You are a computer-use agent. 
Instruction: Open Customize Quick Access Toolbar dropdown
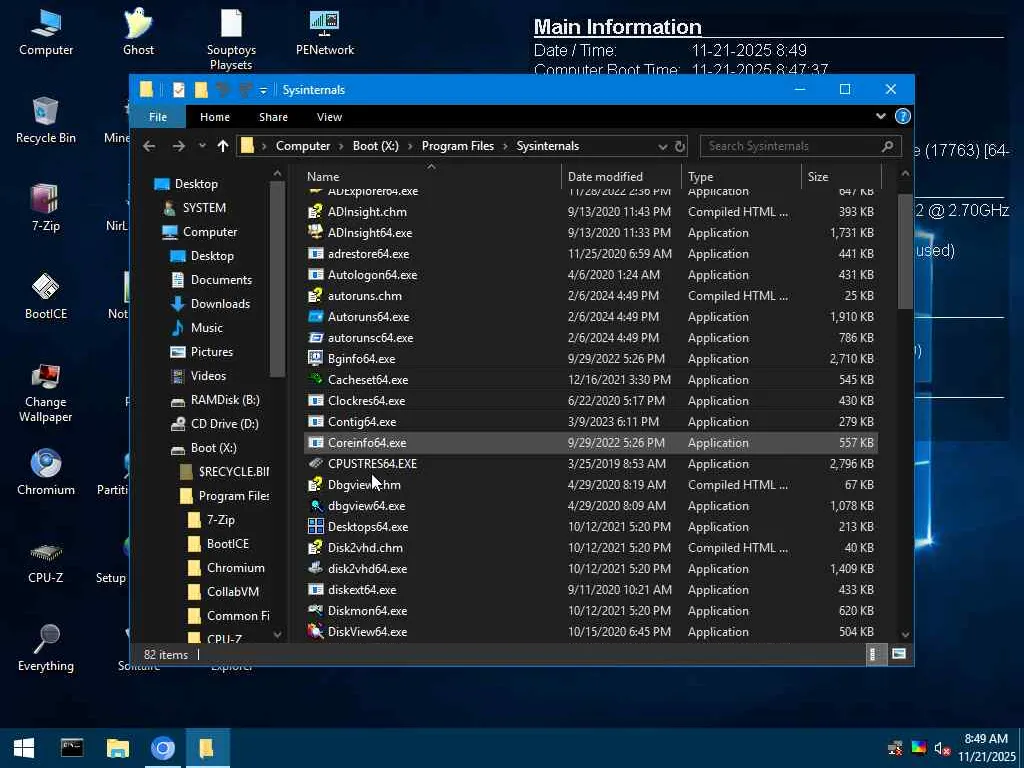[x=263, y=90]
